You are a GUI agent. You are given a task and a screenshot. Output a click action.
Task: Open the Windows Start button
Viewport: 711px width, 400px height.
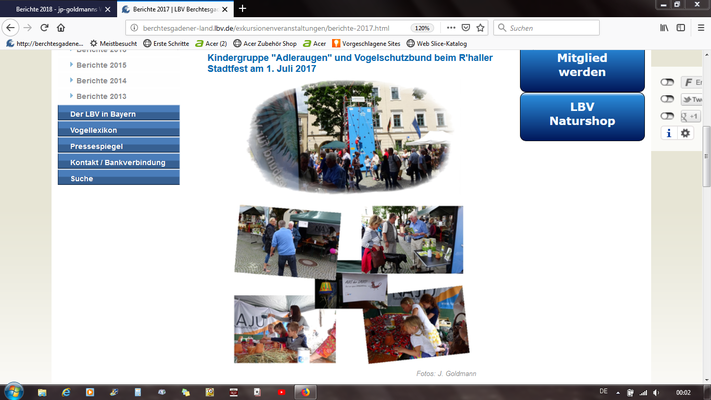(x=13, y=392)
